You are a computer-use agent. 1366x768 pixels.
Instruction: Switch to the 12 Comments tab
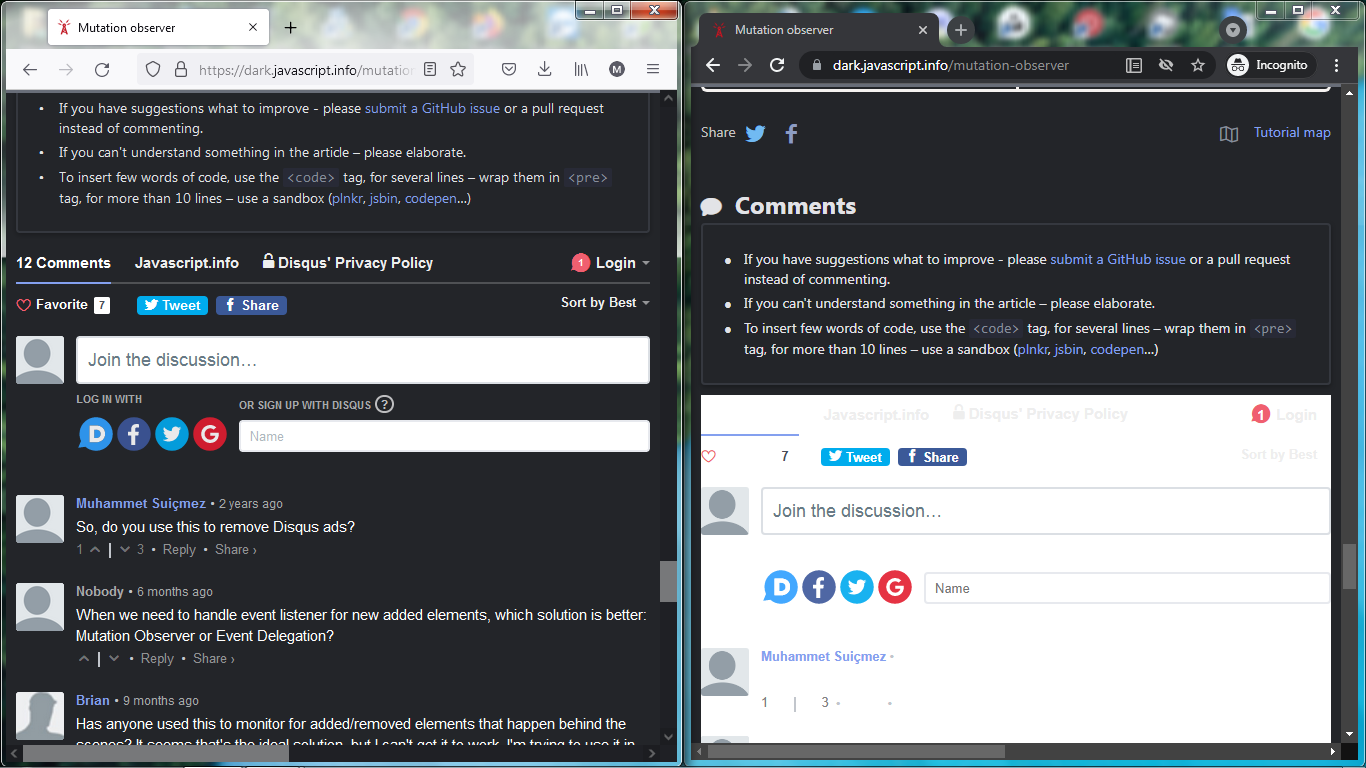coord(62,263)
